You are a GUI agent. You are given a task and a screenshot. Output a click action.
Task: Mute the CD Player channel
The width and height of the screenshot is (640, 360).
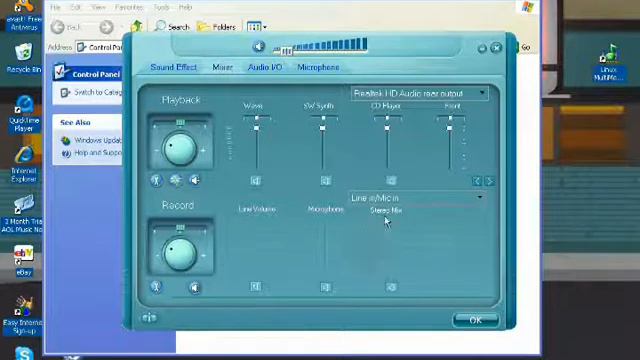tap(391, 180)
